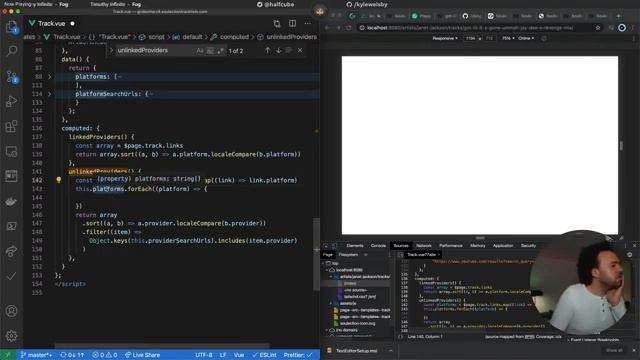Viewport: 640px width, 360px height.
Task: Click the Vue language mode in the status bar
Action: click(x=239, y=355)
